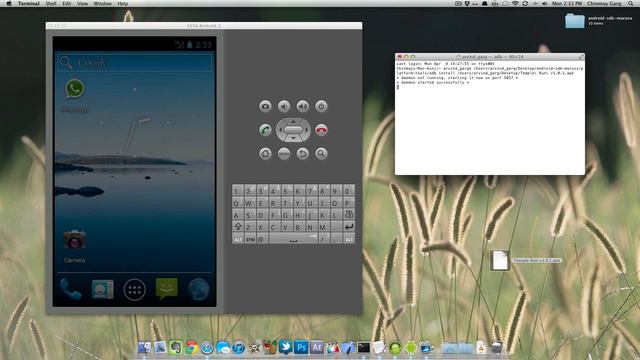Click the delete key on emulator keyboard
640x360 pixels.
click(349, 215)
